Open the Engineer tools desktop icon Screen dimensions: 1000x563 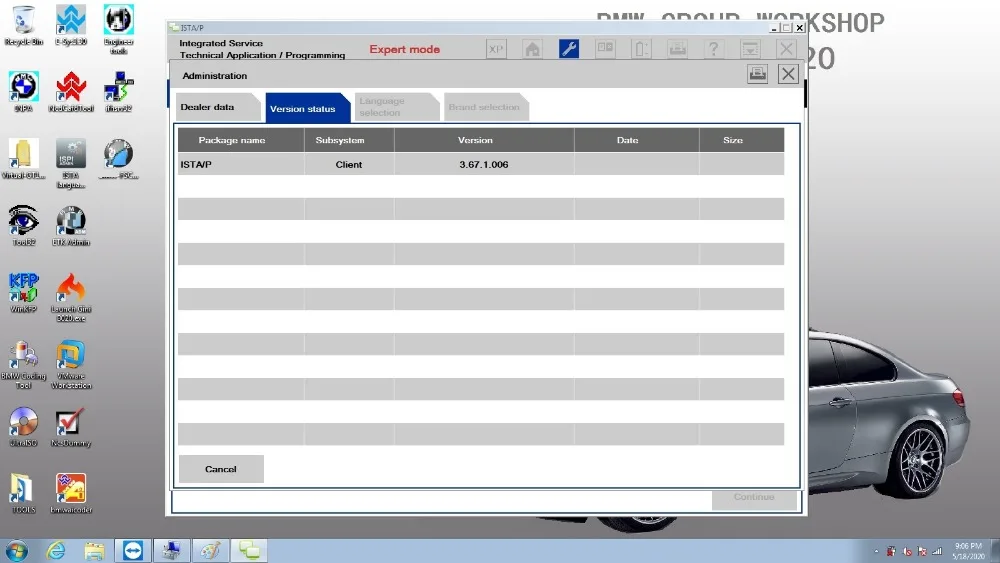click(x=119, y=29)
